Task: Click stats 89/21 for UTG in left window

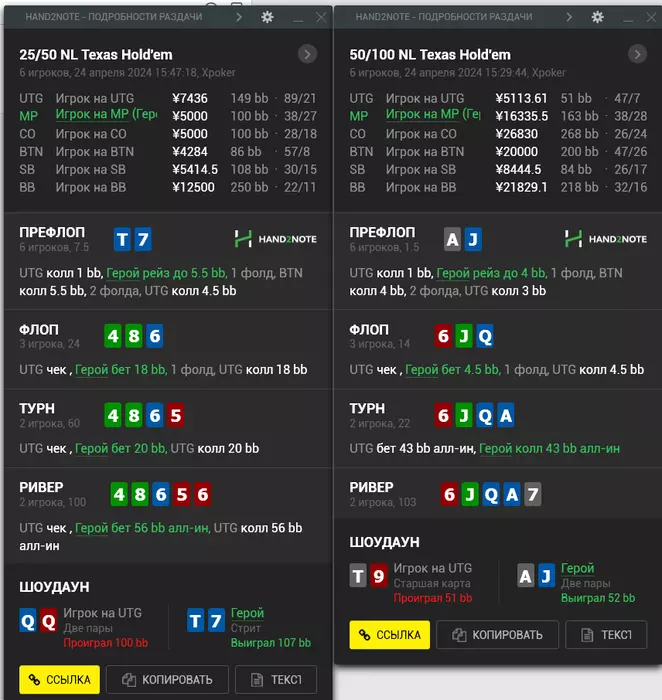Action: tap(300, 98)
